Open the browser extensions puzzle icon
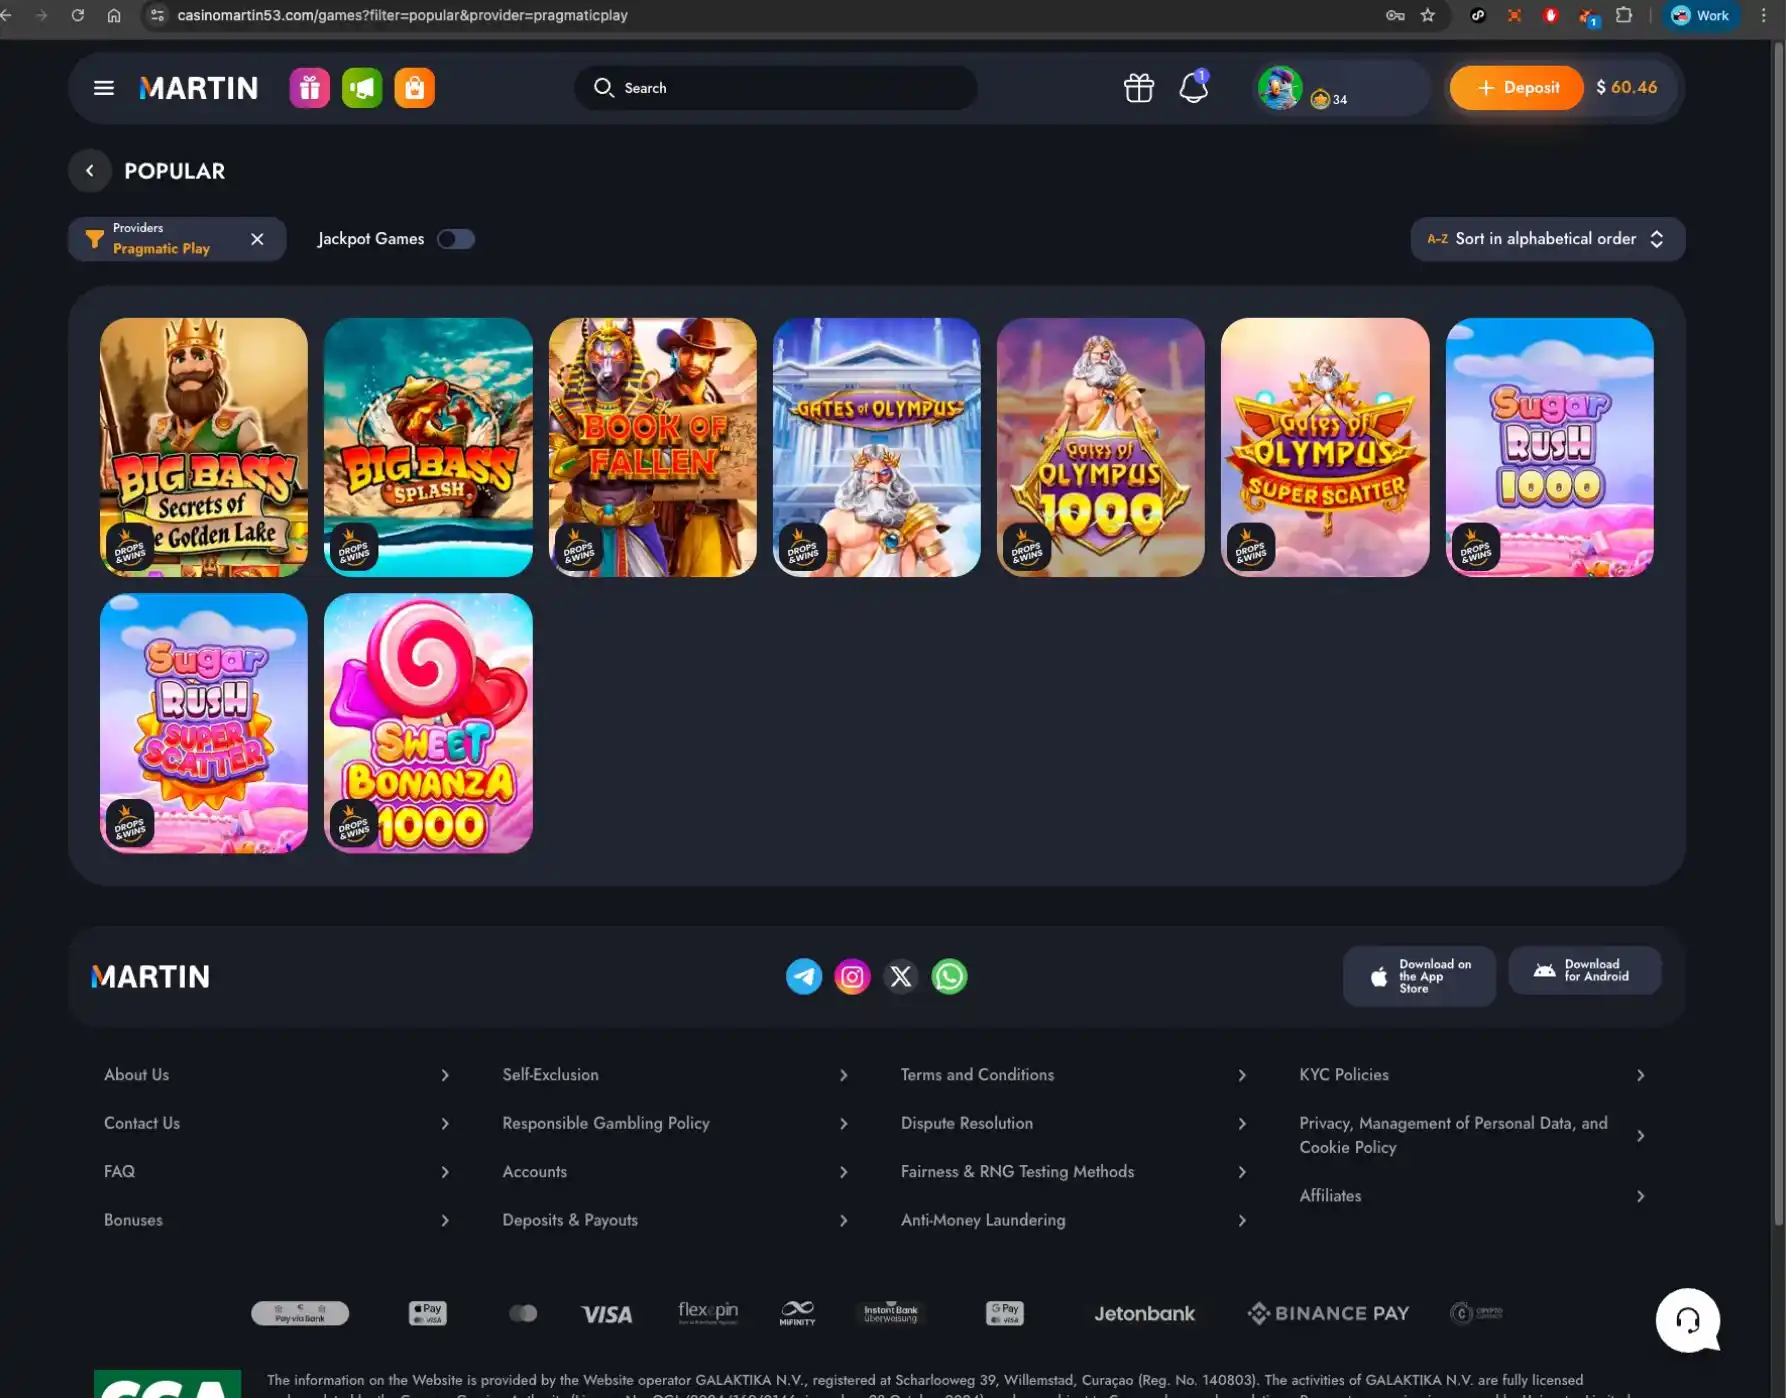 (1624, 15)
